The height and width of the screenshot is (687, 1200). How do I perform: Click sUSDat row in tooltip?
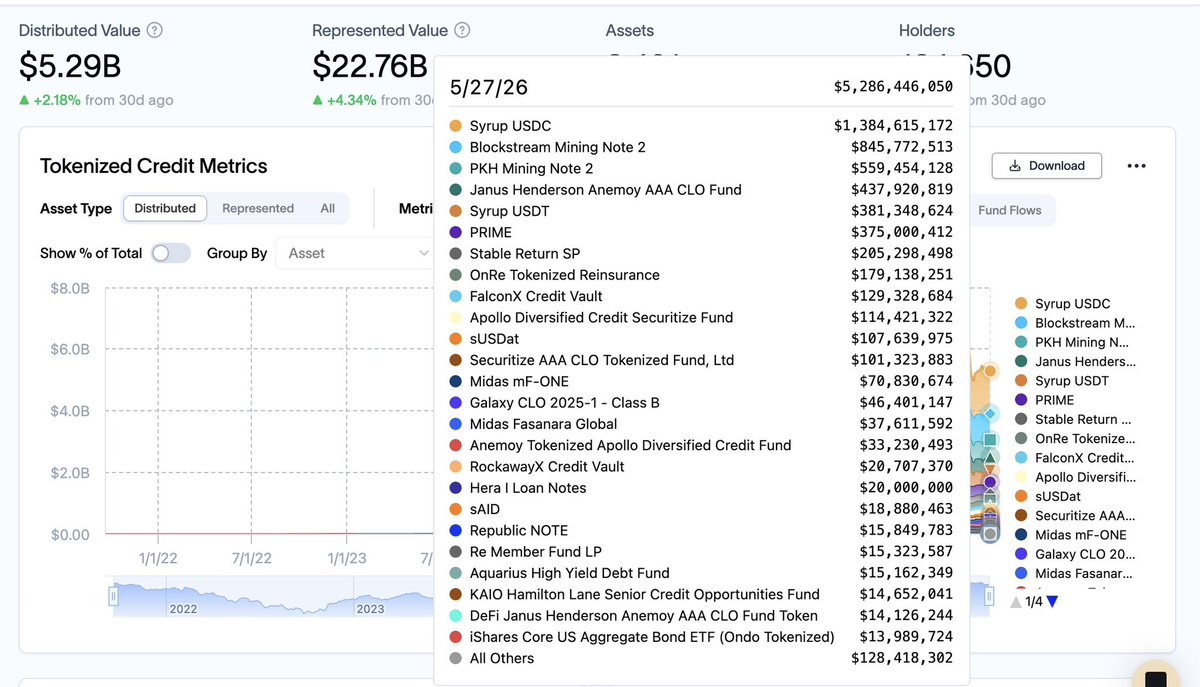point(701,339)
